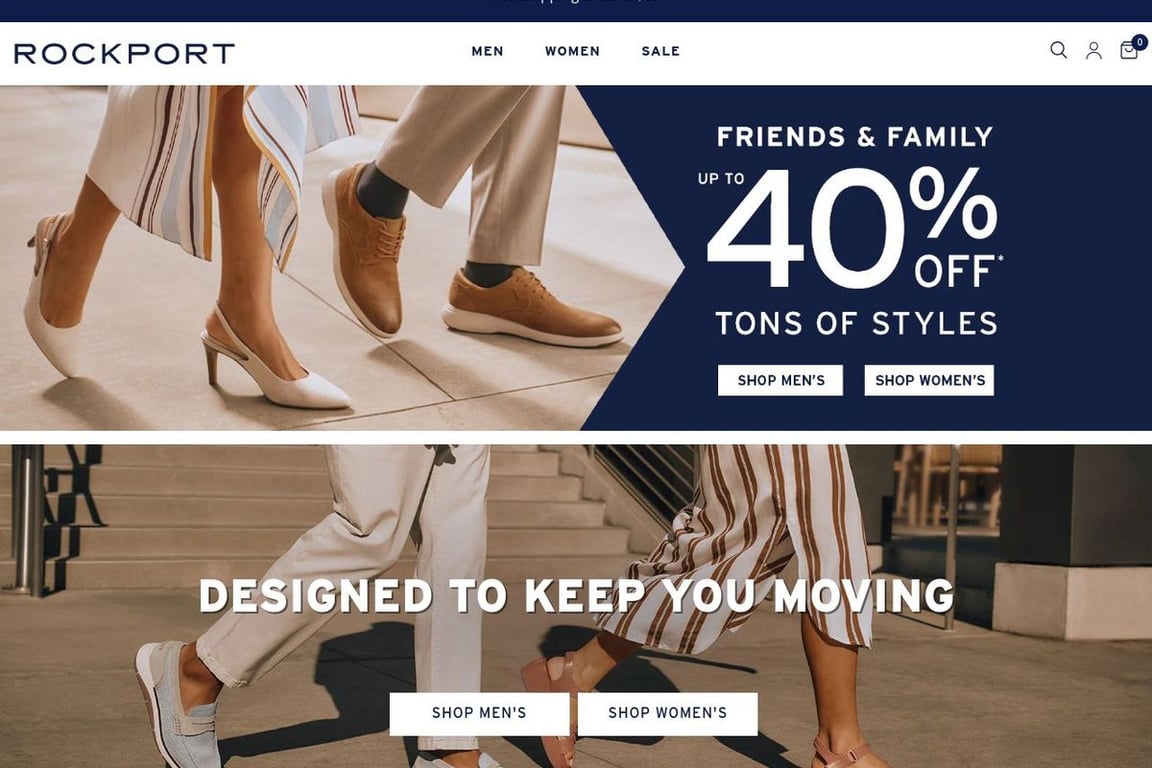The image size is (1152, 768).
Task: Click the Friends & Family heading
Action: click(854, 137)
